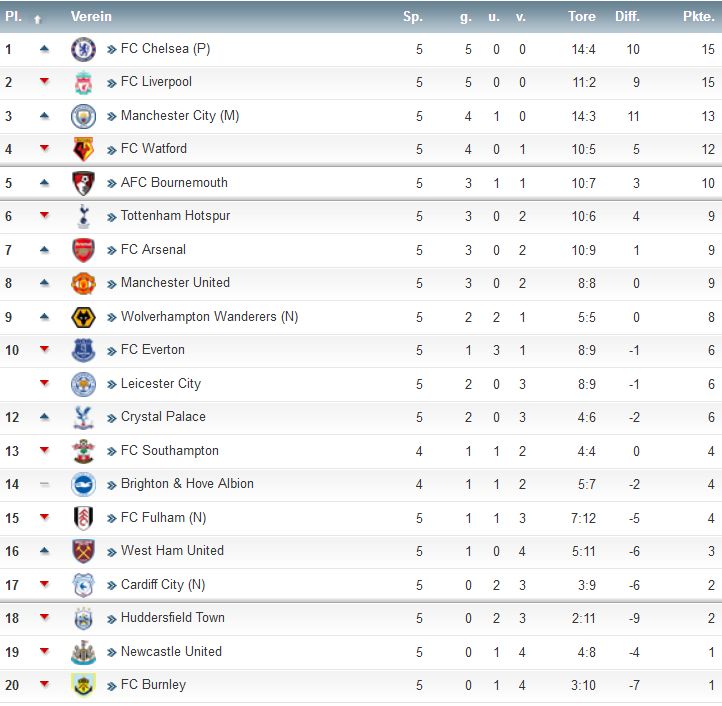Image resolution: width=722 pixels, height=706 pixels.
Task: Click the Newcastle United crest
Action: click(x=83, y=652)
